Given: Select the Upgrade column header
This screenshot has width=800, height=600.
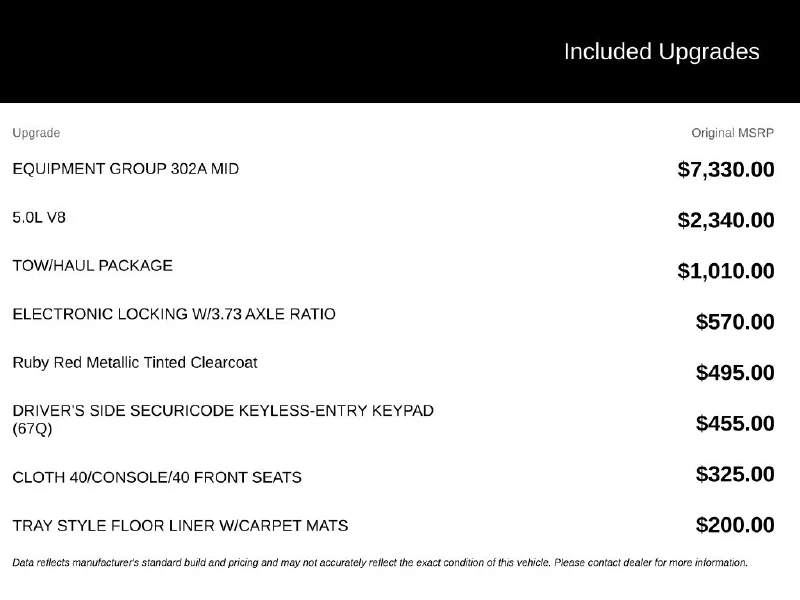Looking at the screenshot, I should pos(36,133).
